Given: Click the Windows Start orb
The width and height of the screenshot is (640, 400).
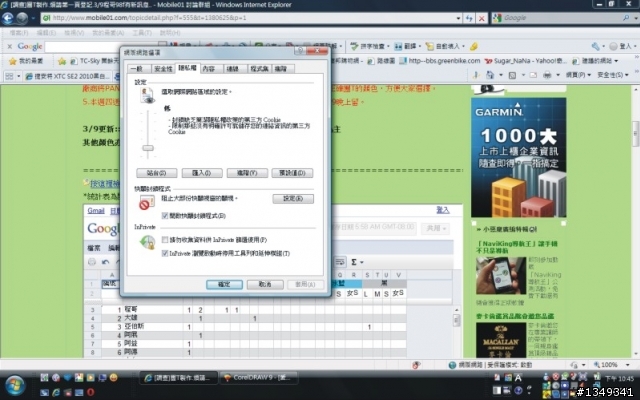Looking at the screenshot, I should click(x=15, y=384).
